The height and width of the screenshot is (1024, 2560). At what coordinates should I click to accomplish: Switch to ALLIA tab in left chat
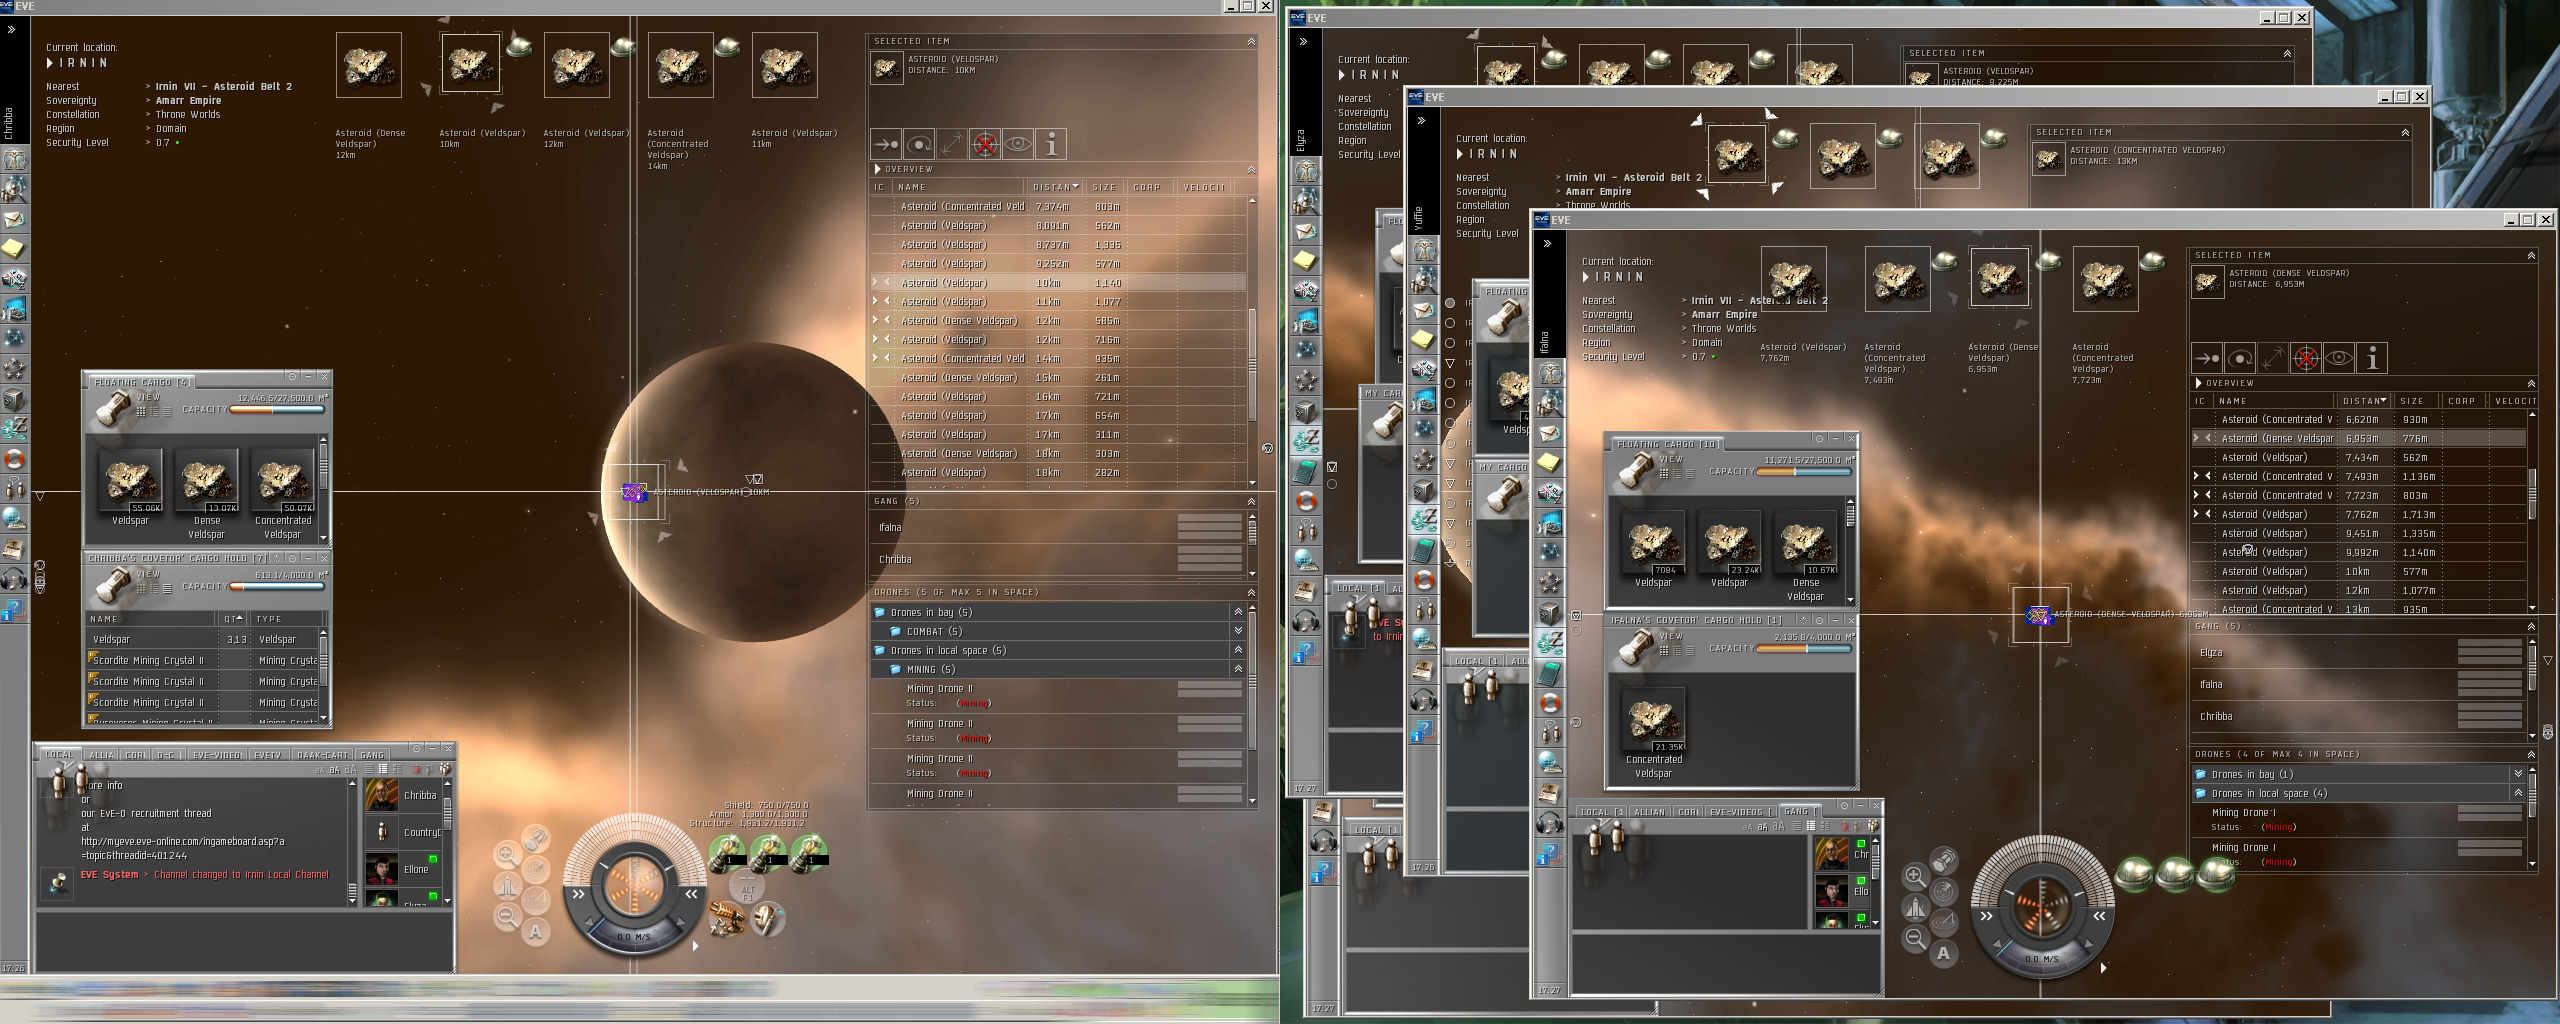coord(101,755)
